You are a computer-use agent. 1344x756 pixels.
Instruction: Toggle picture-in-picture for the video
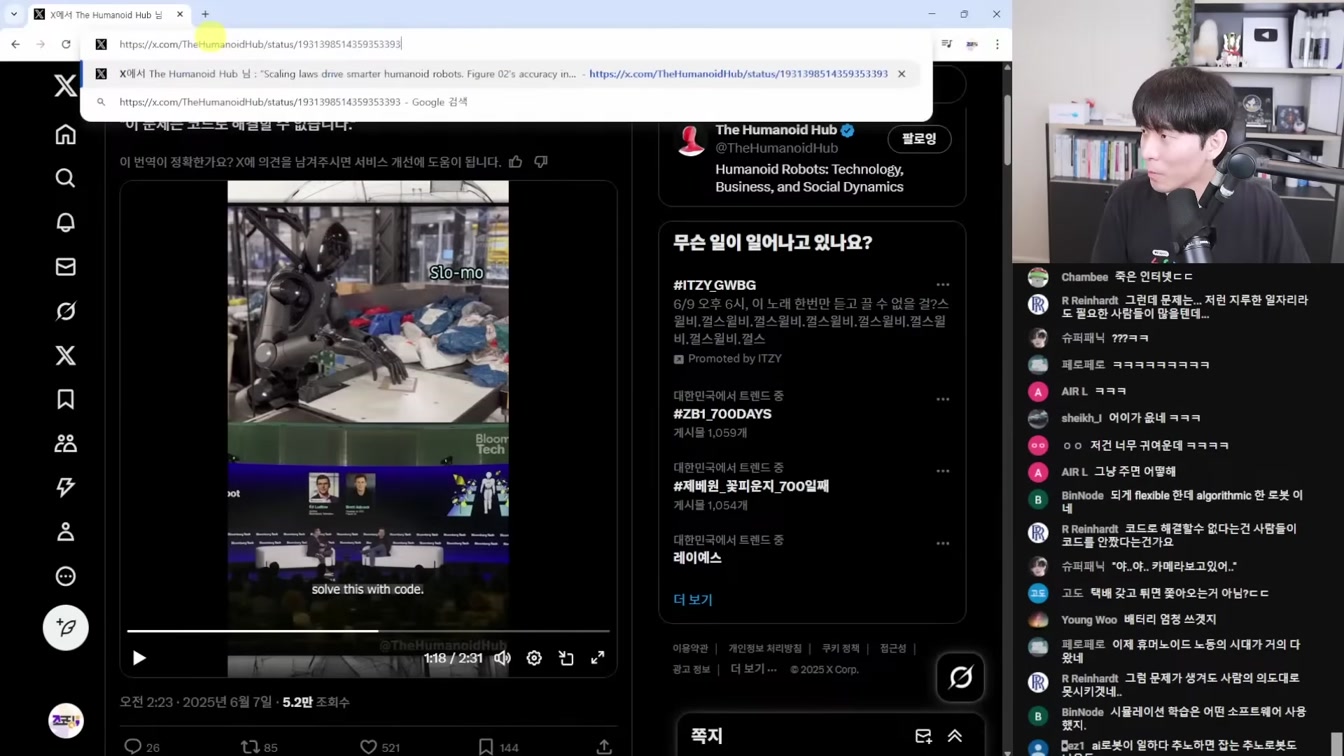coord(566,658)
